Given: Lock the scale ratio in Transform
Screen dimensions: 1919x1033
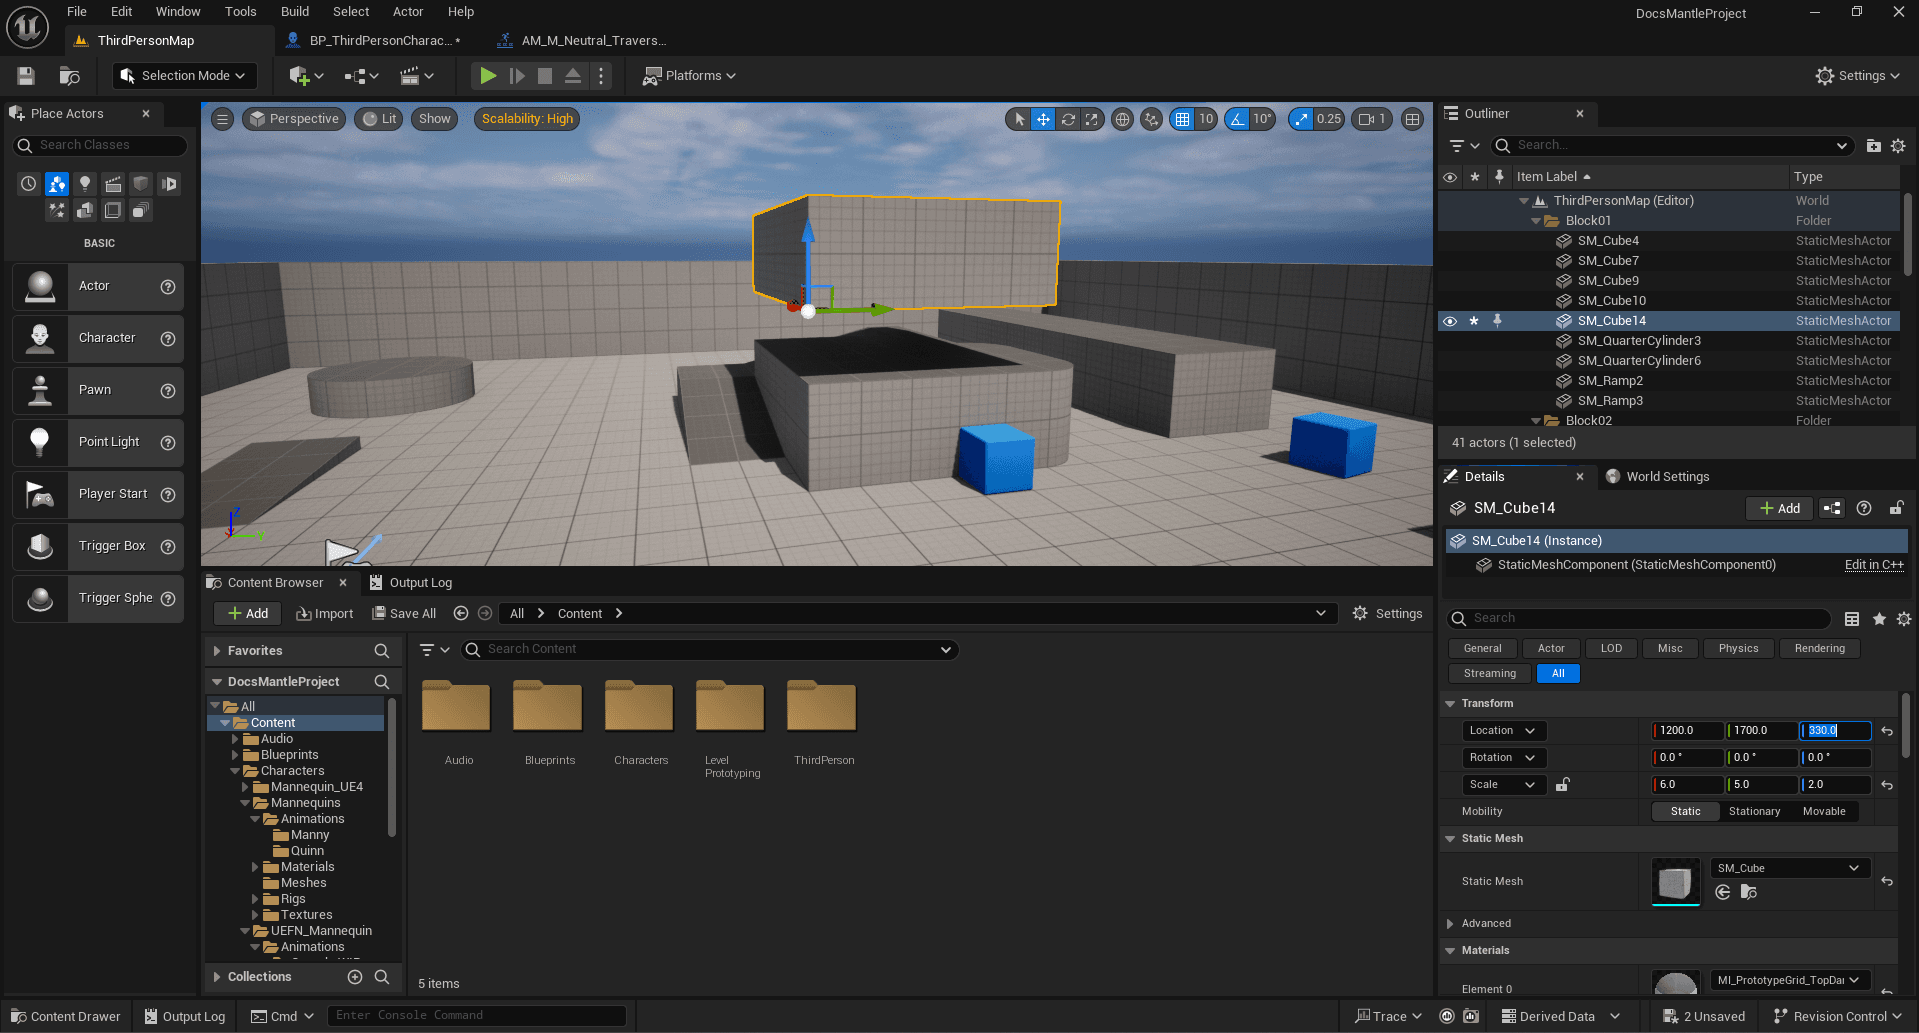Looking at the screenshot, I should coord(1563,785).
